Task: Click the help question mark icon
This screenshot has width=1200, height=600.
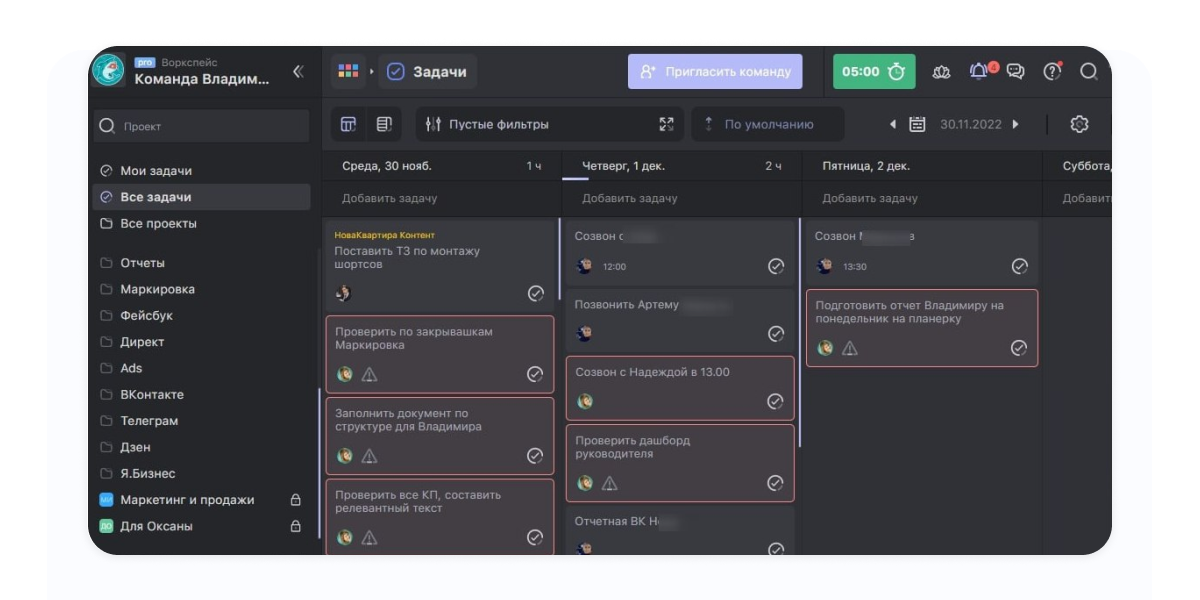Action: [1051, 72]
